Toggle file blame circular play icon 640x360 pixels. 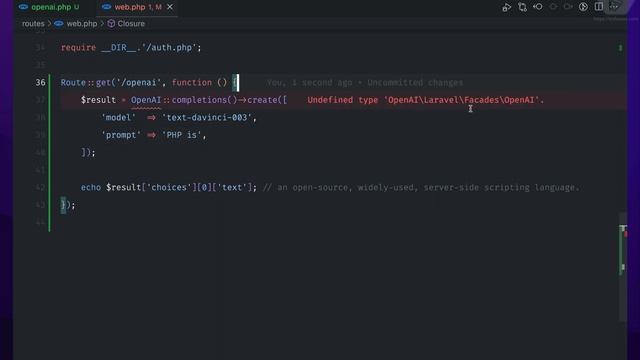[x=583, y=7]
